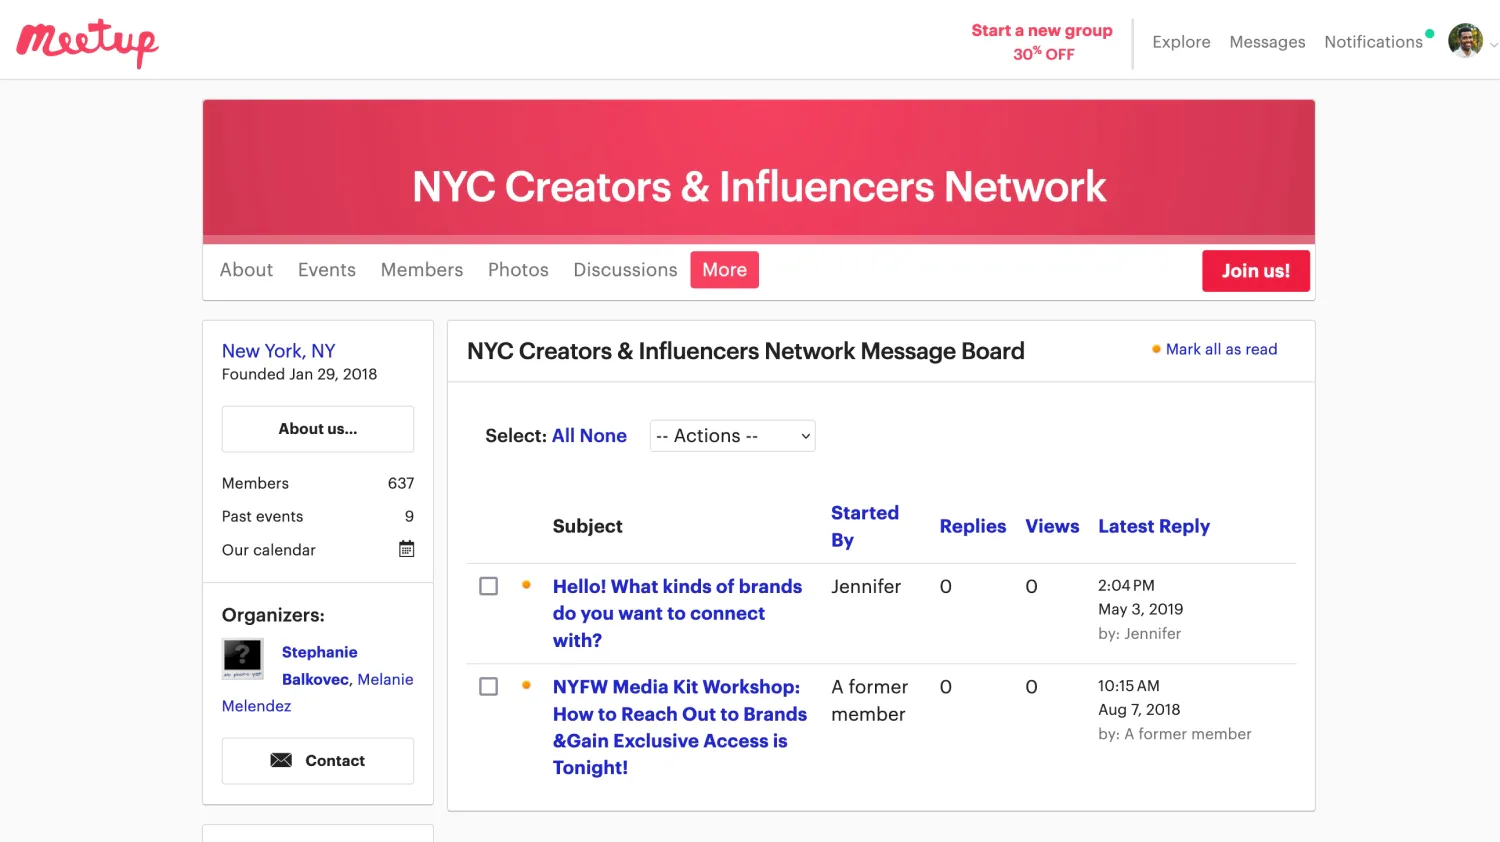Click the Meetup logo
This screenshot has height=842, width=1500.
(88, 42)
